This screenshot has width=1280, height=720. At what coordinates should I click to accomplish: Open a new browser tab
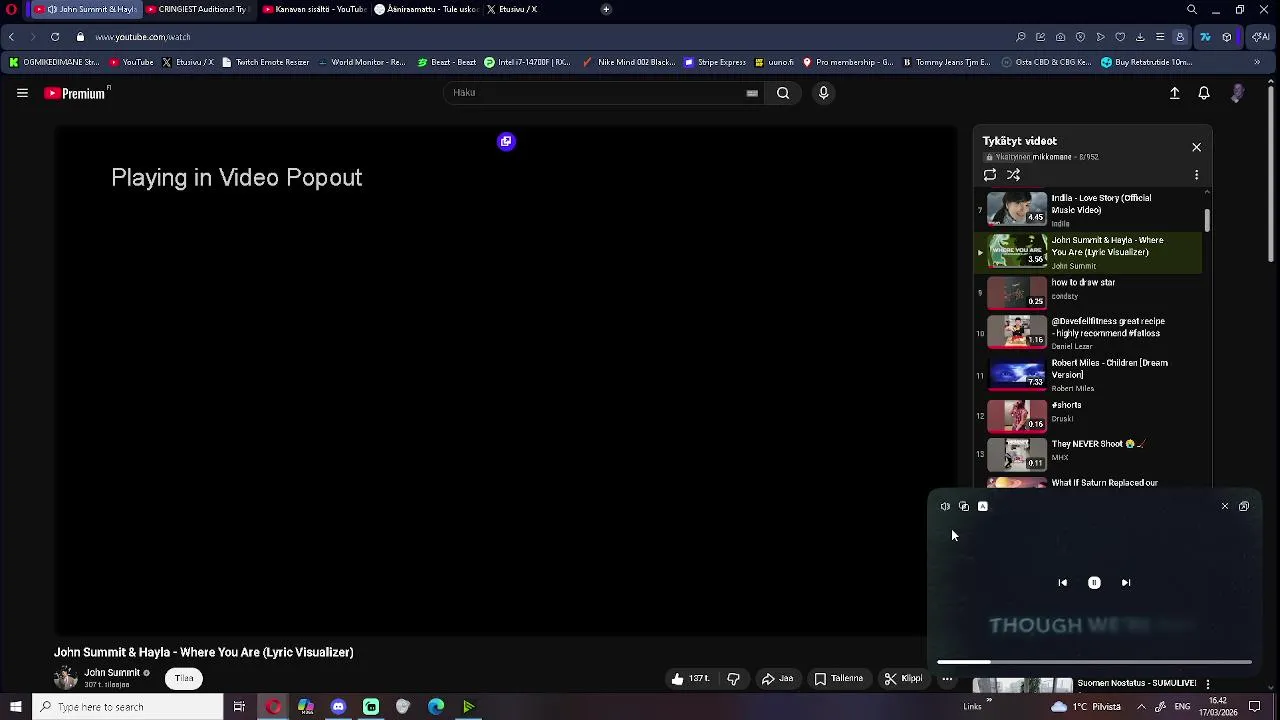(606, 9)
